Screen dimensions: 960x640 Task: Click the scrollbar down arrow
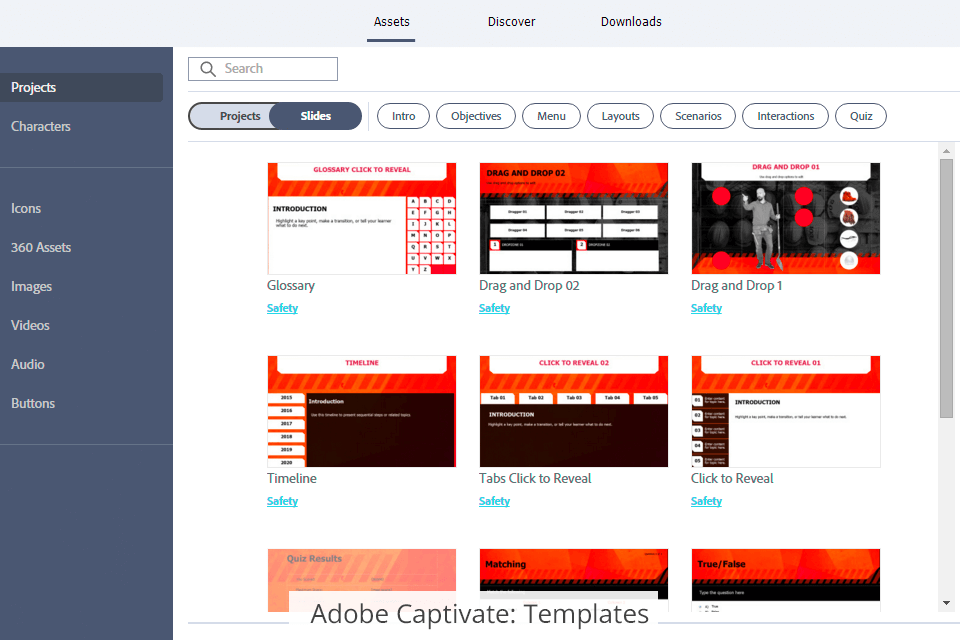pos(946,603)
